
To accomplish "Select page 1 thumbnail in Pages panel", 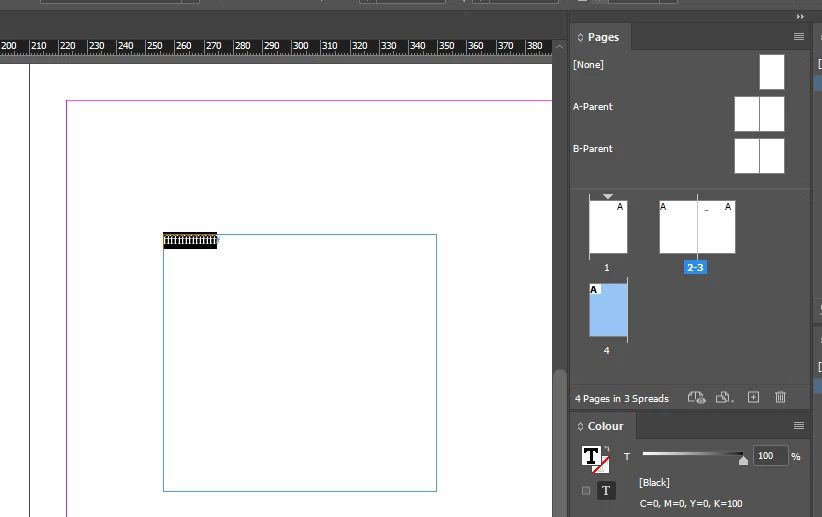I will click(608, 227).
